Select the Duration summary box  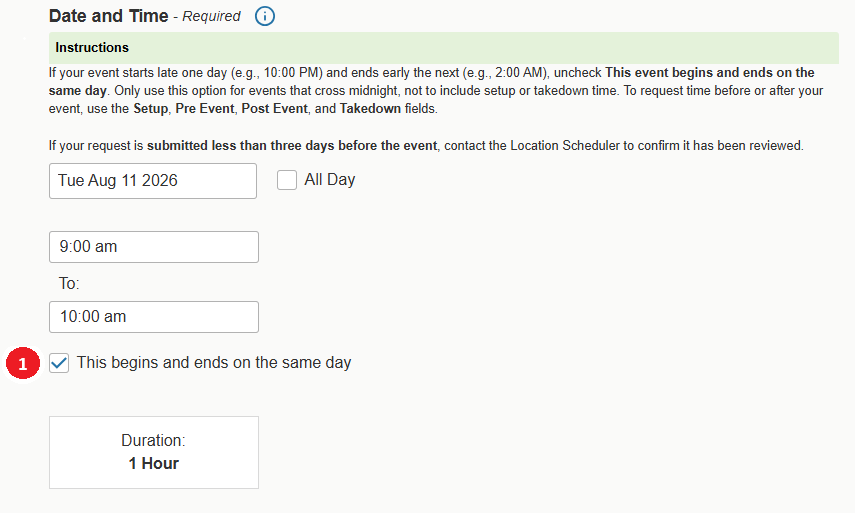click(154, 452)
